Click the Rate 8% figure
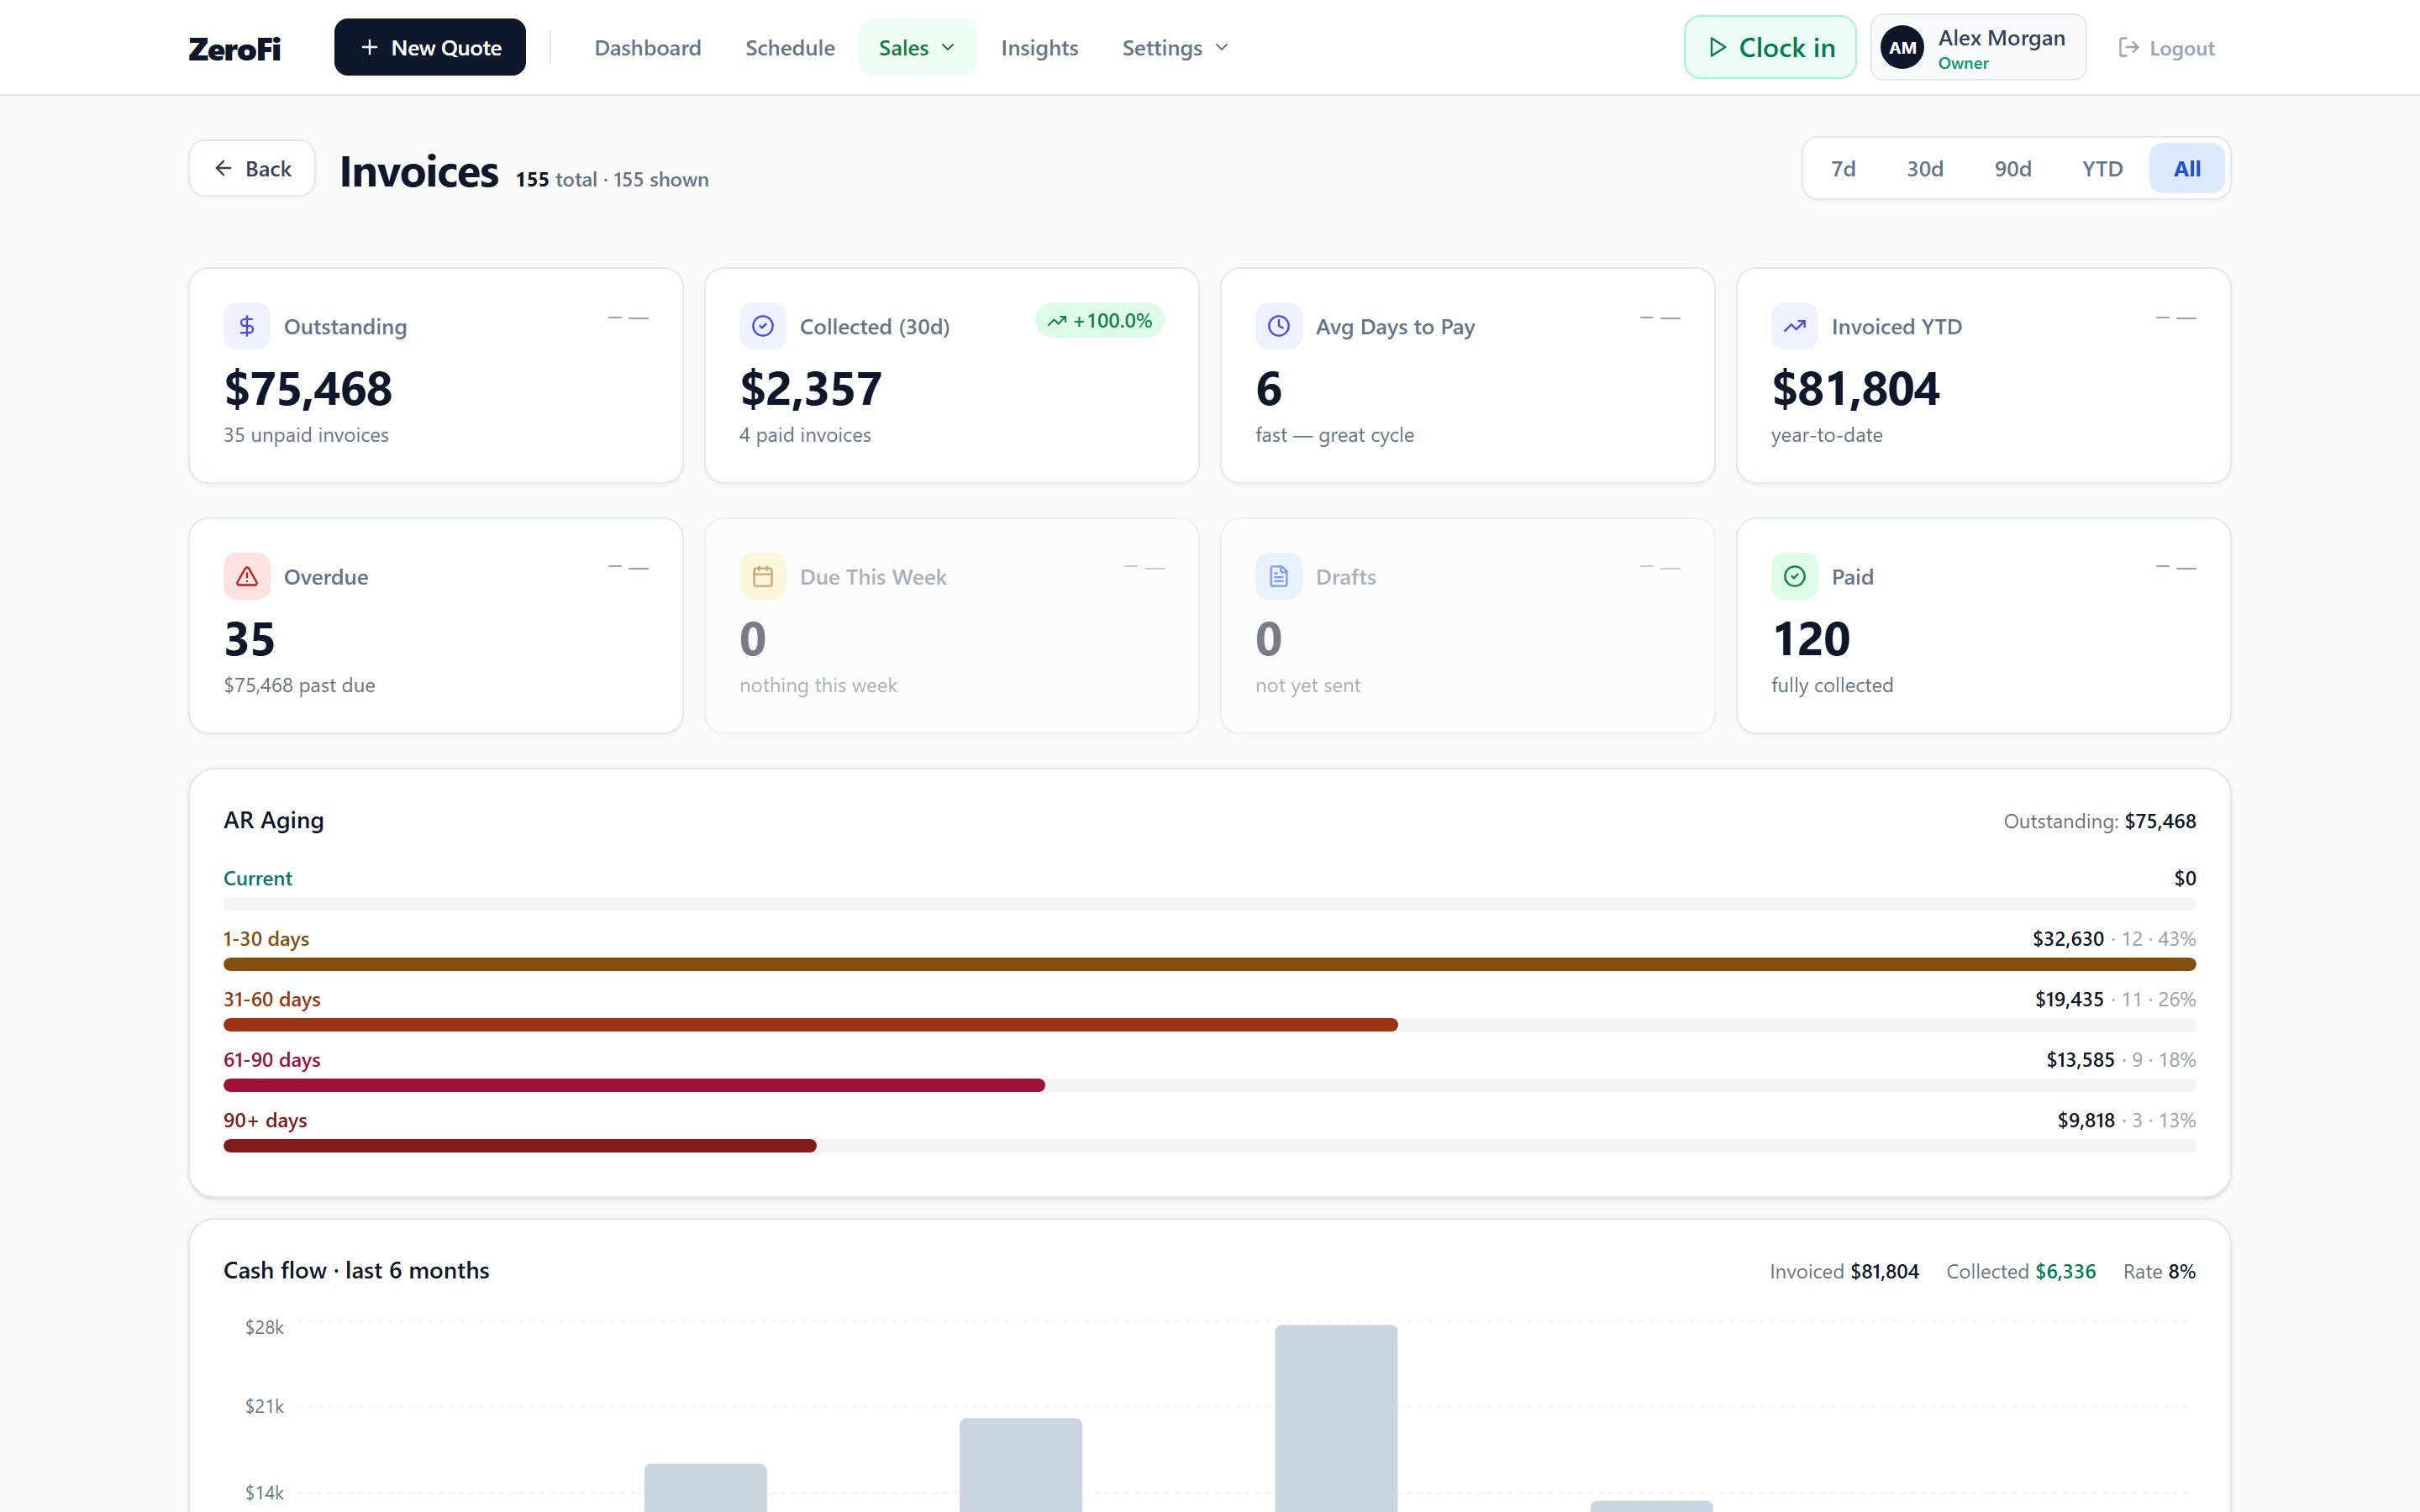The height and width of the screenshot is (1512, 2420). pyautogui.click(x=2159, y=1271)
